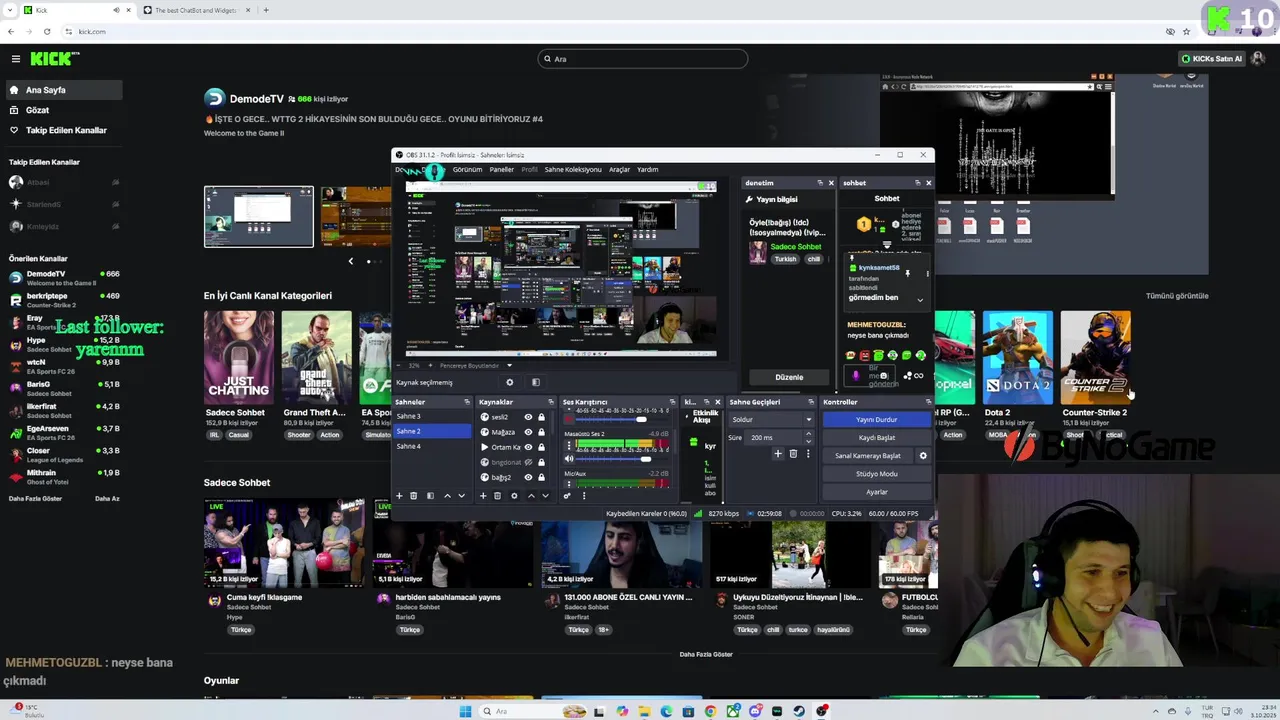
Task: Remove the transition with the Sahne Geçişleri trash icon
Action: click(793, 454)
